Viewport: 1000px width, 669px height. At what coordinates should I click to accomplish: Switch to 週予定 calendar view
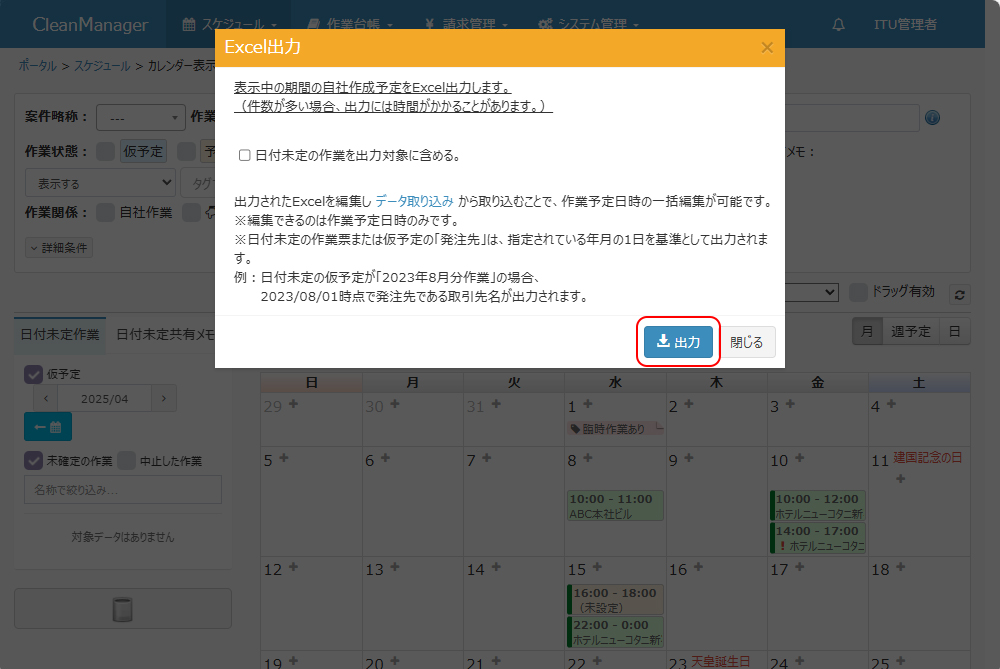click(x=910, y=331)
